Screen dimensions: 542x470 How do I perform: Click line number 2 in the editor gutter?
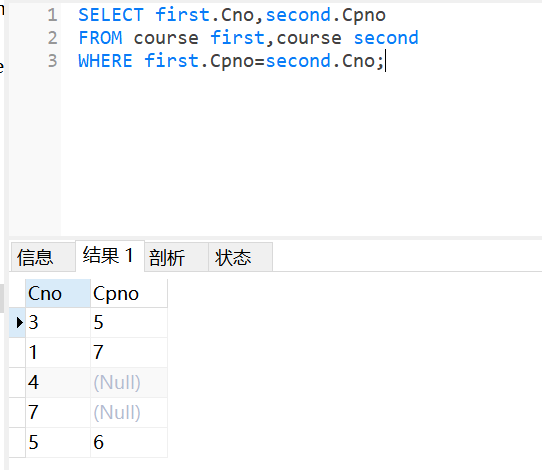point(52,38)
